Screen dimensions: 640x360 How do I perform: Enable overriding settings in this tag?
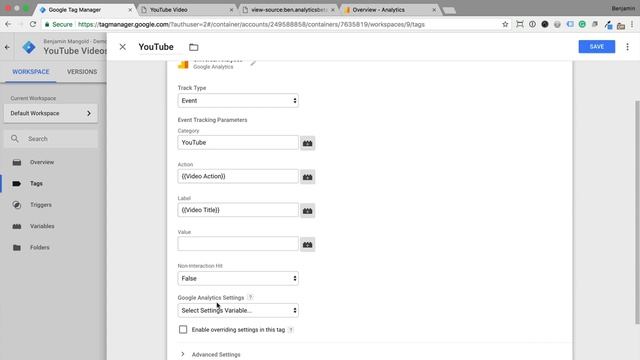click(x=183, y=329)
